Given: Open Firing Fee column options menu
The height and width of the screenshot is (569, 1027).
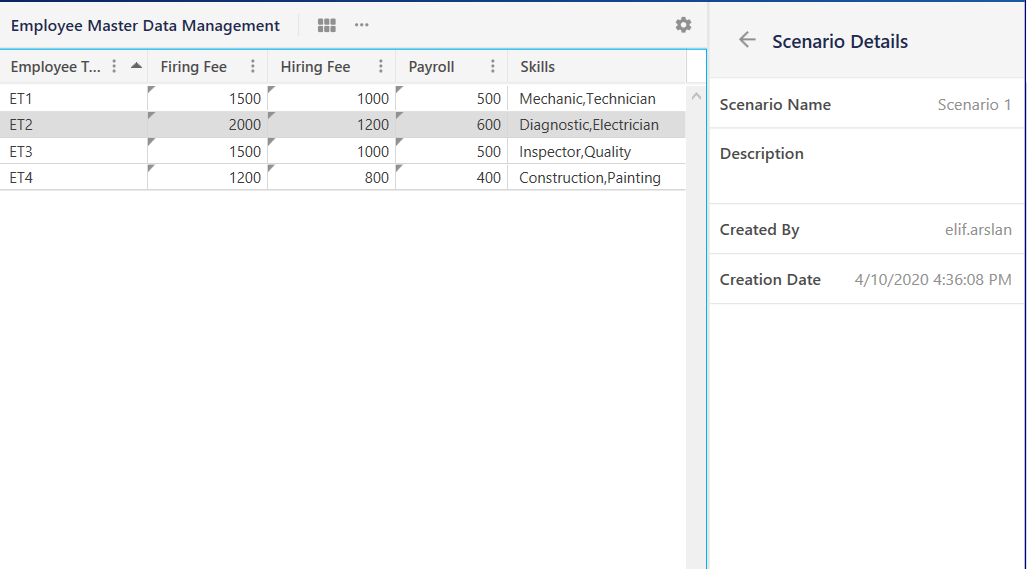Looking at the screenshot, I should [253, 66].
